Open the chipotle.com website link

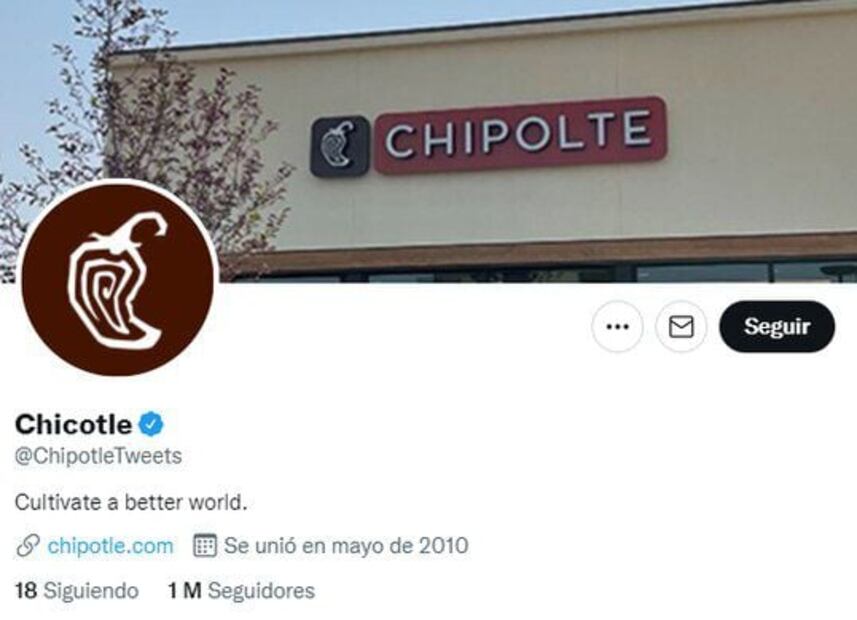point(110,546)
